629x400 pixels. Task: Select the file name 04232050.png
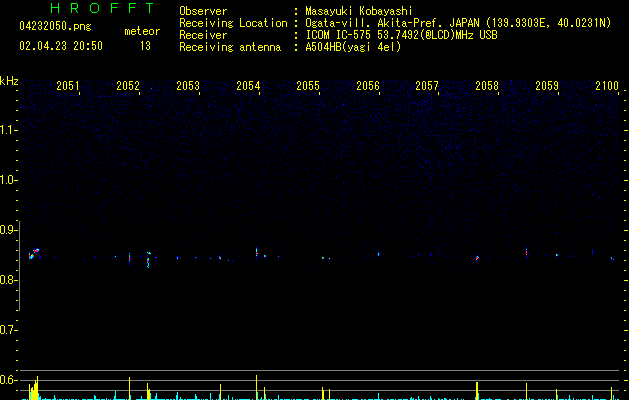click(x=55, y=27)
